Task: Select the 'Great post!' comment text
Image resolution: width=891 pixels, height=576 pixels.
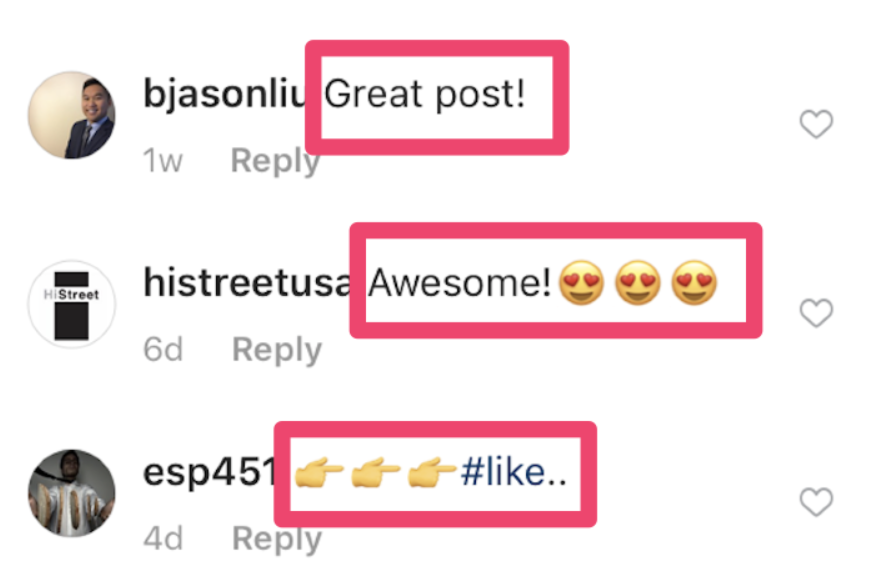Action: tap(424, 94)
